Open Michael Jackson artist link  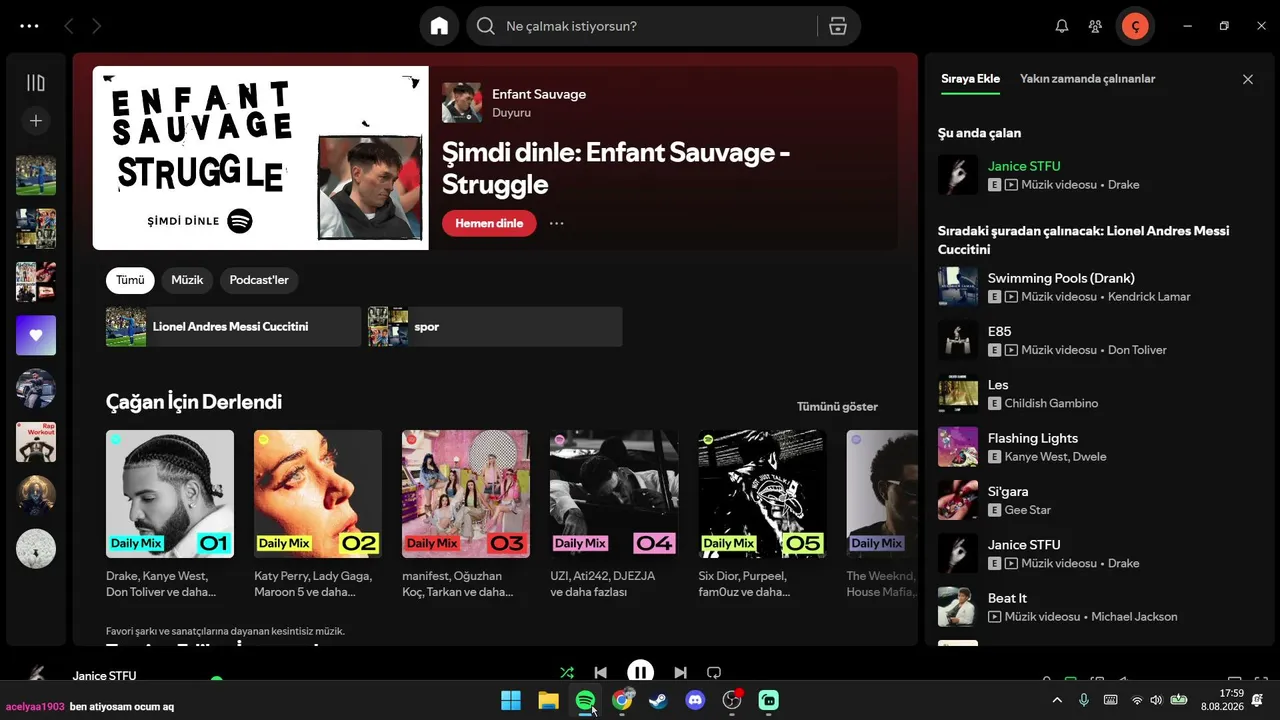click(x=1134, y=617)
